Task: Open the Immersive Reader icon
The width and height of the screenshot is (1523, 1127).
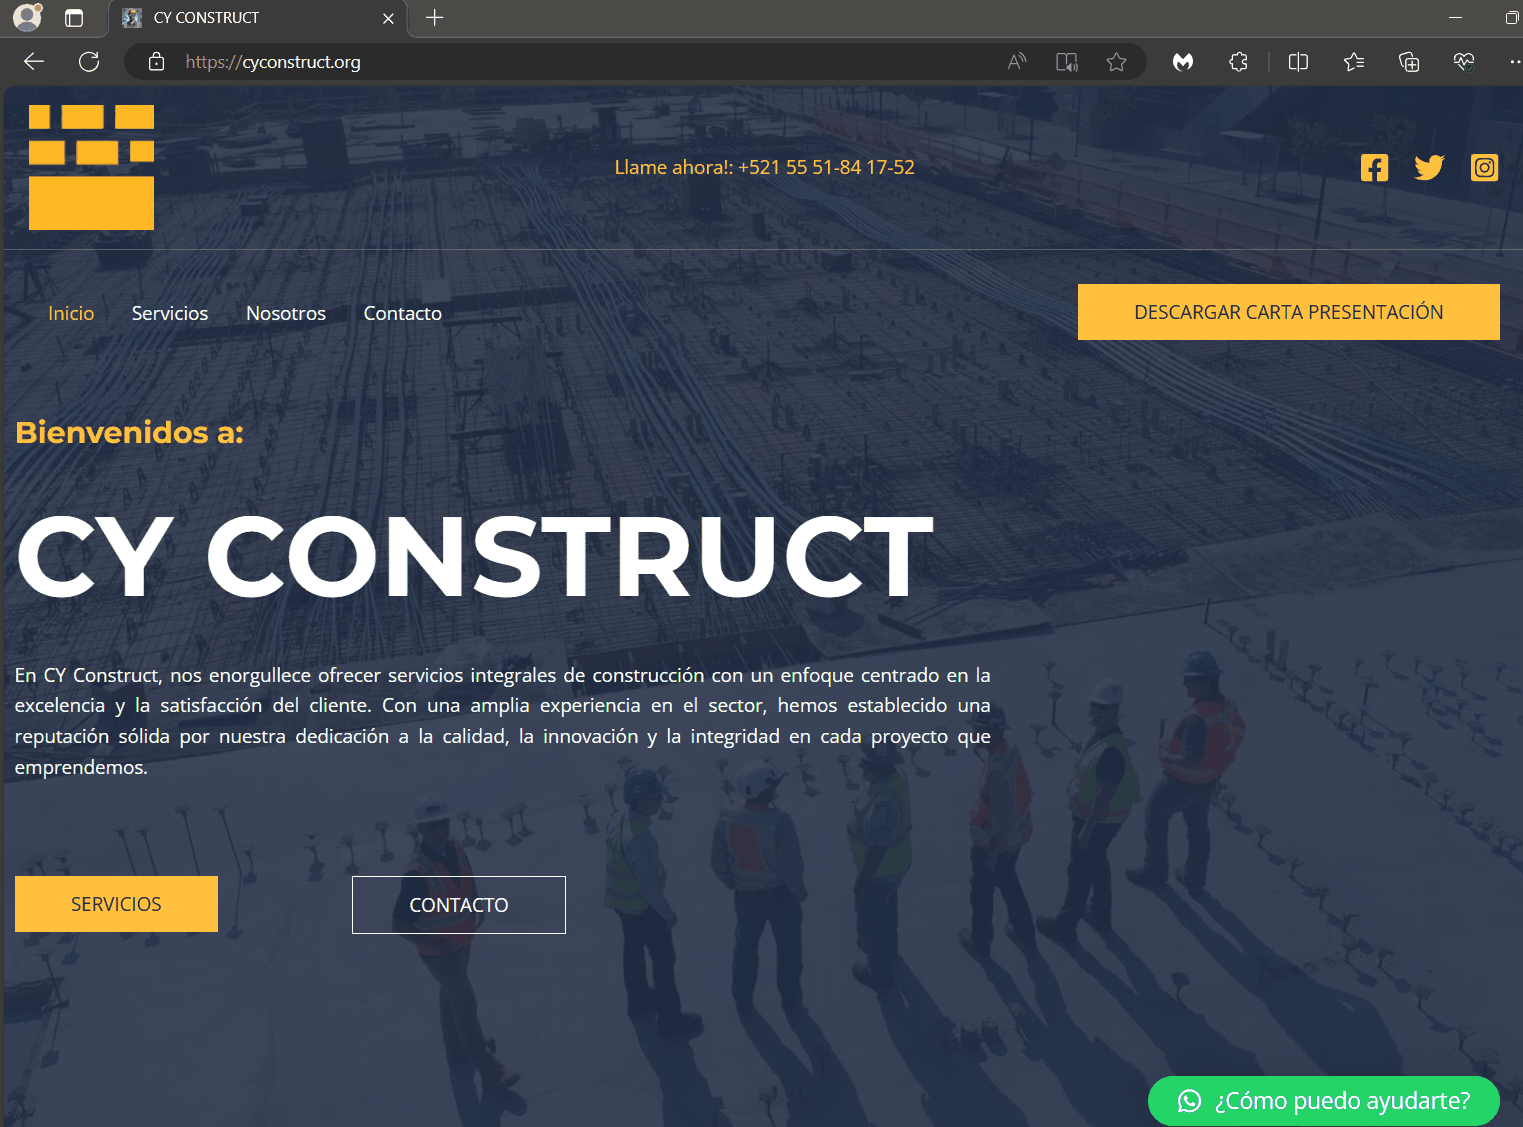Action: coord(1067,62)
